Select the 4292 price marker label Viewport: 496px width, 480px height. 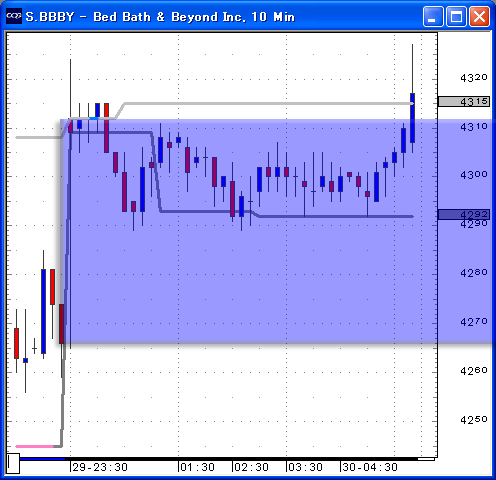[x=464, y=214]
